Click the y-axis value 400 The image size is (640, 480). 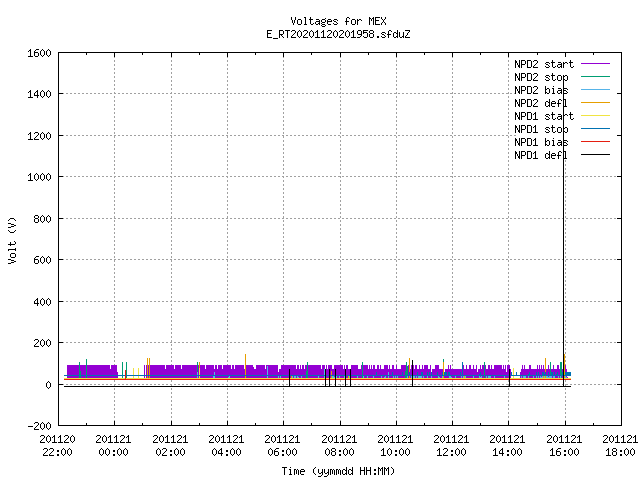tap(42, 302)
